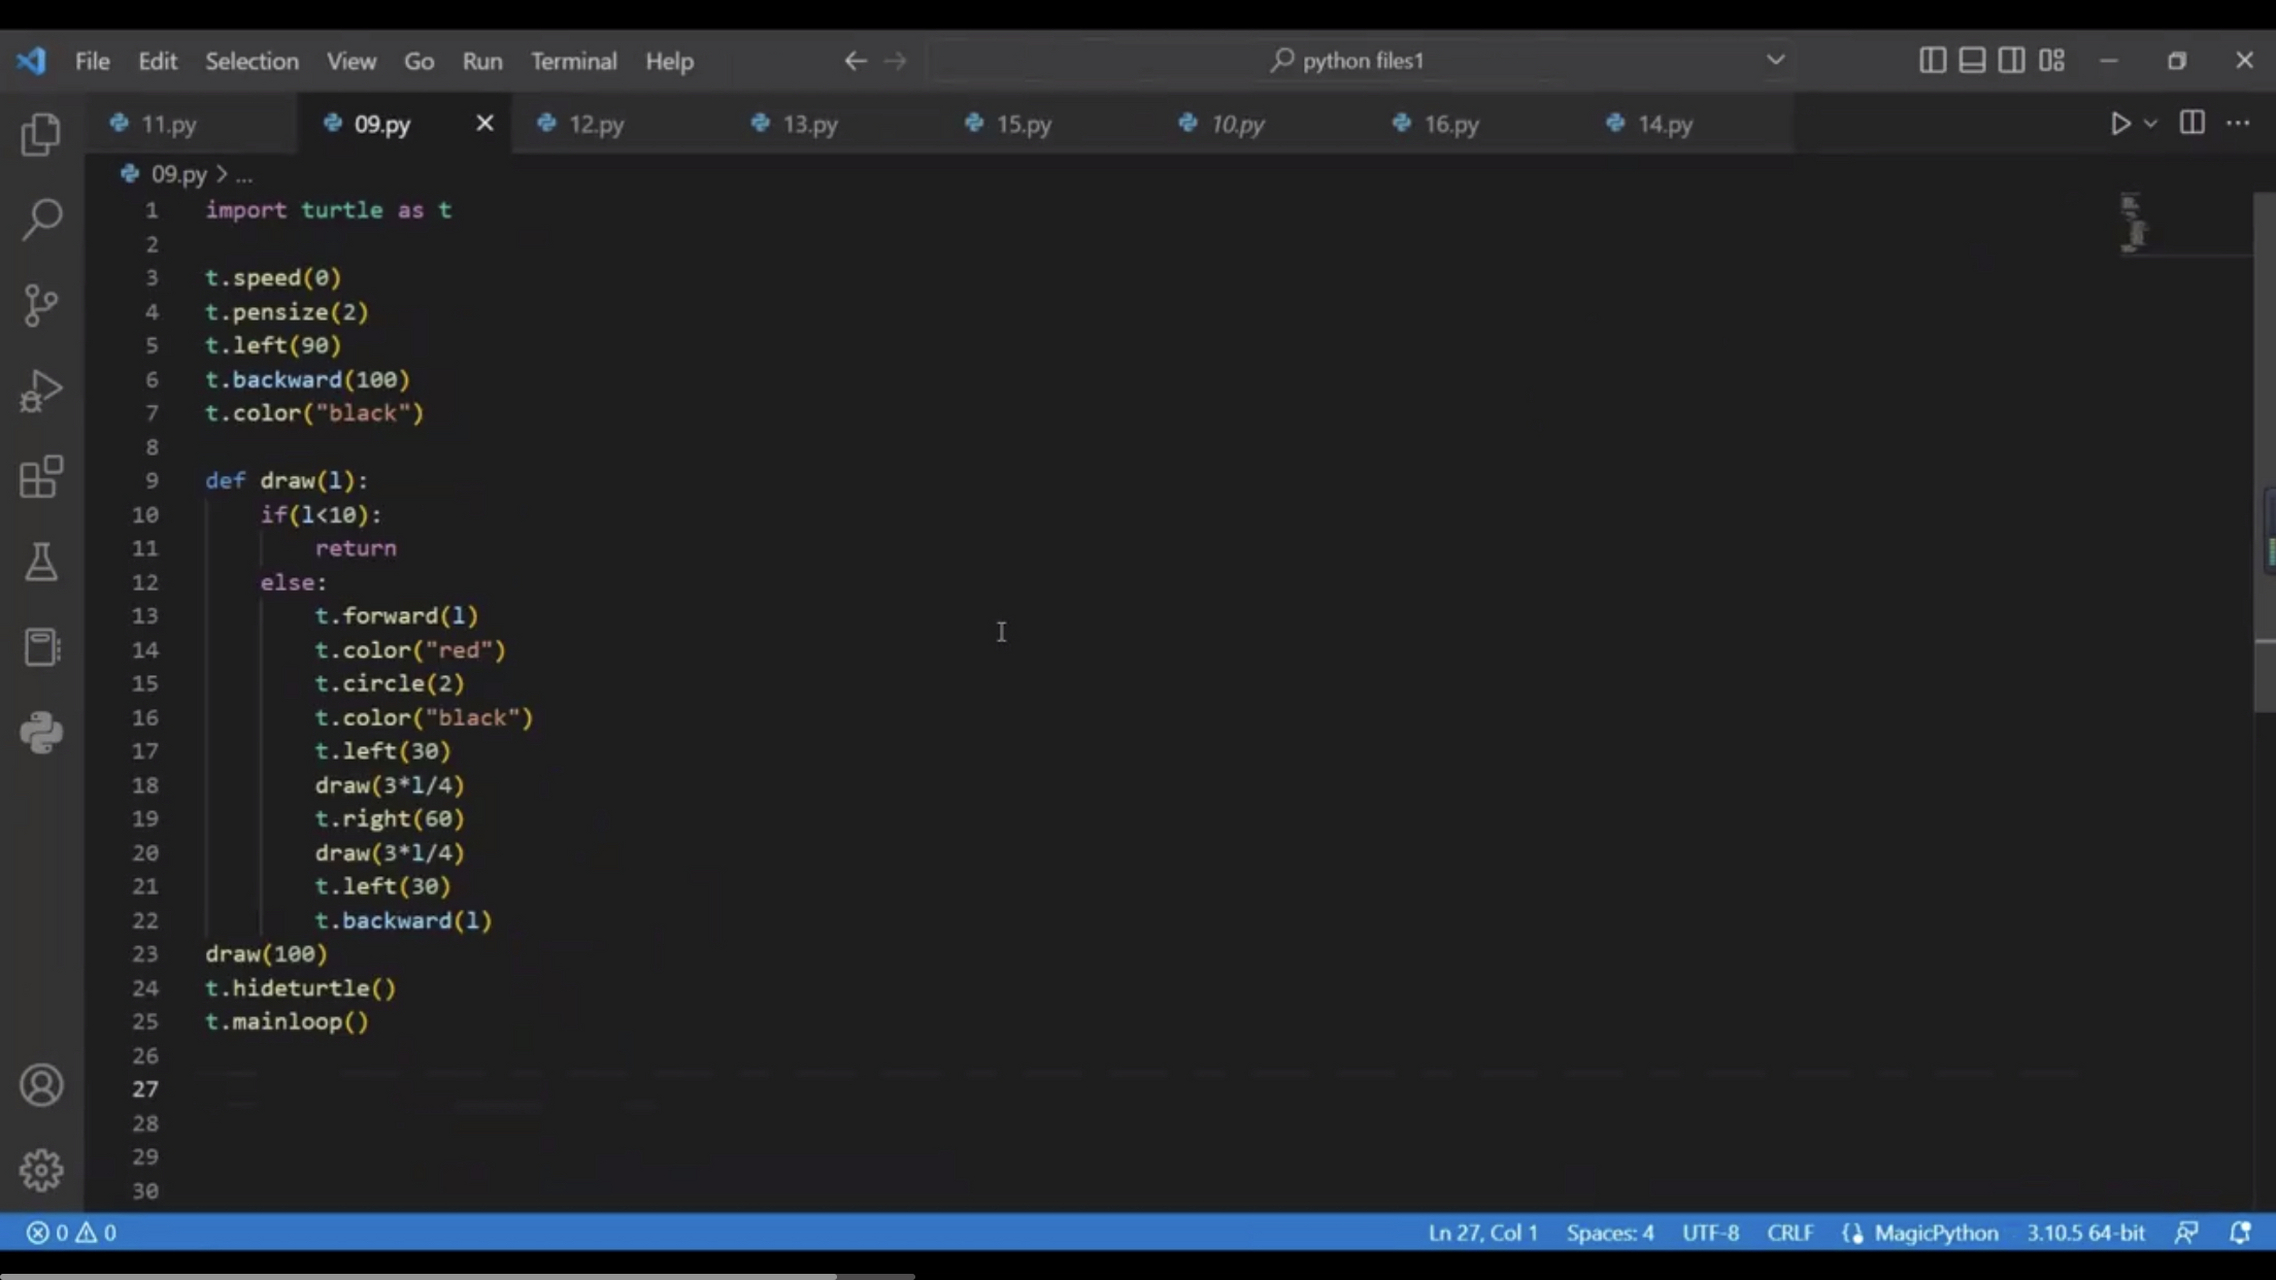Open the run options dropdown arrow

pyautogui.click(x=2151, y=123)
